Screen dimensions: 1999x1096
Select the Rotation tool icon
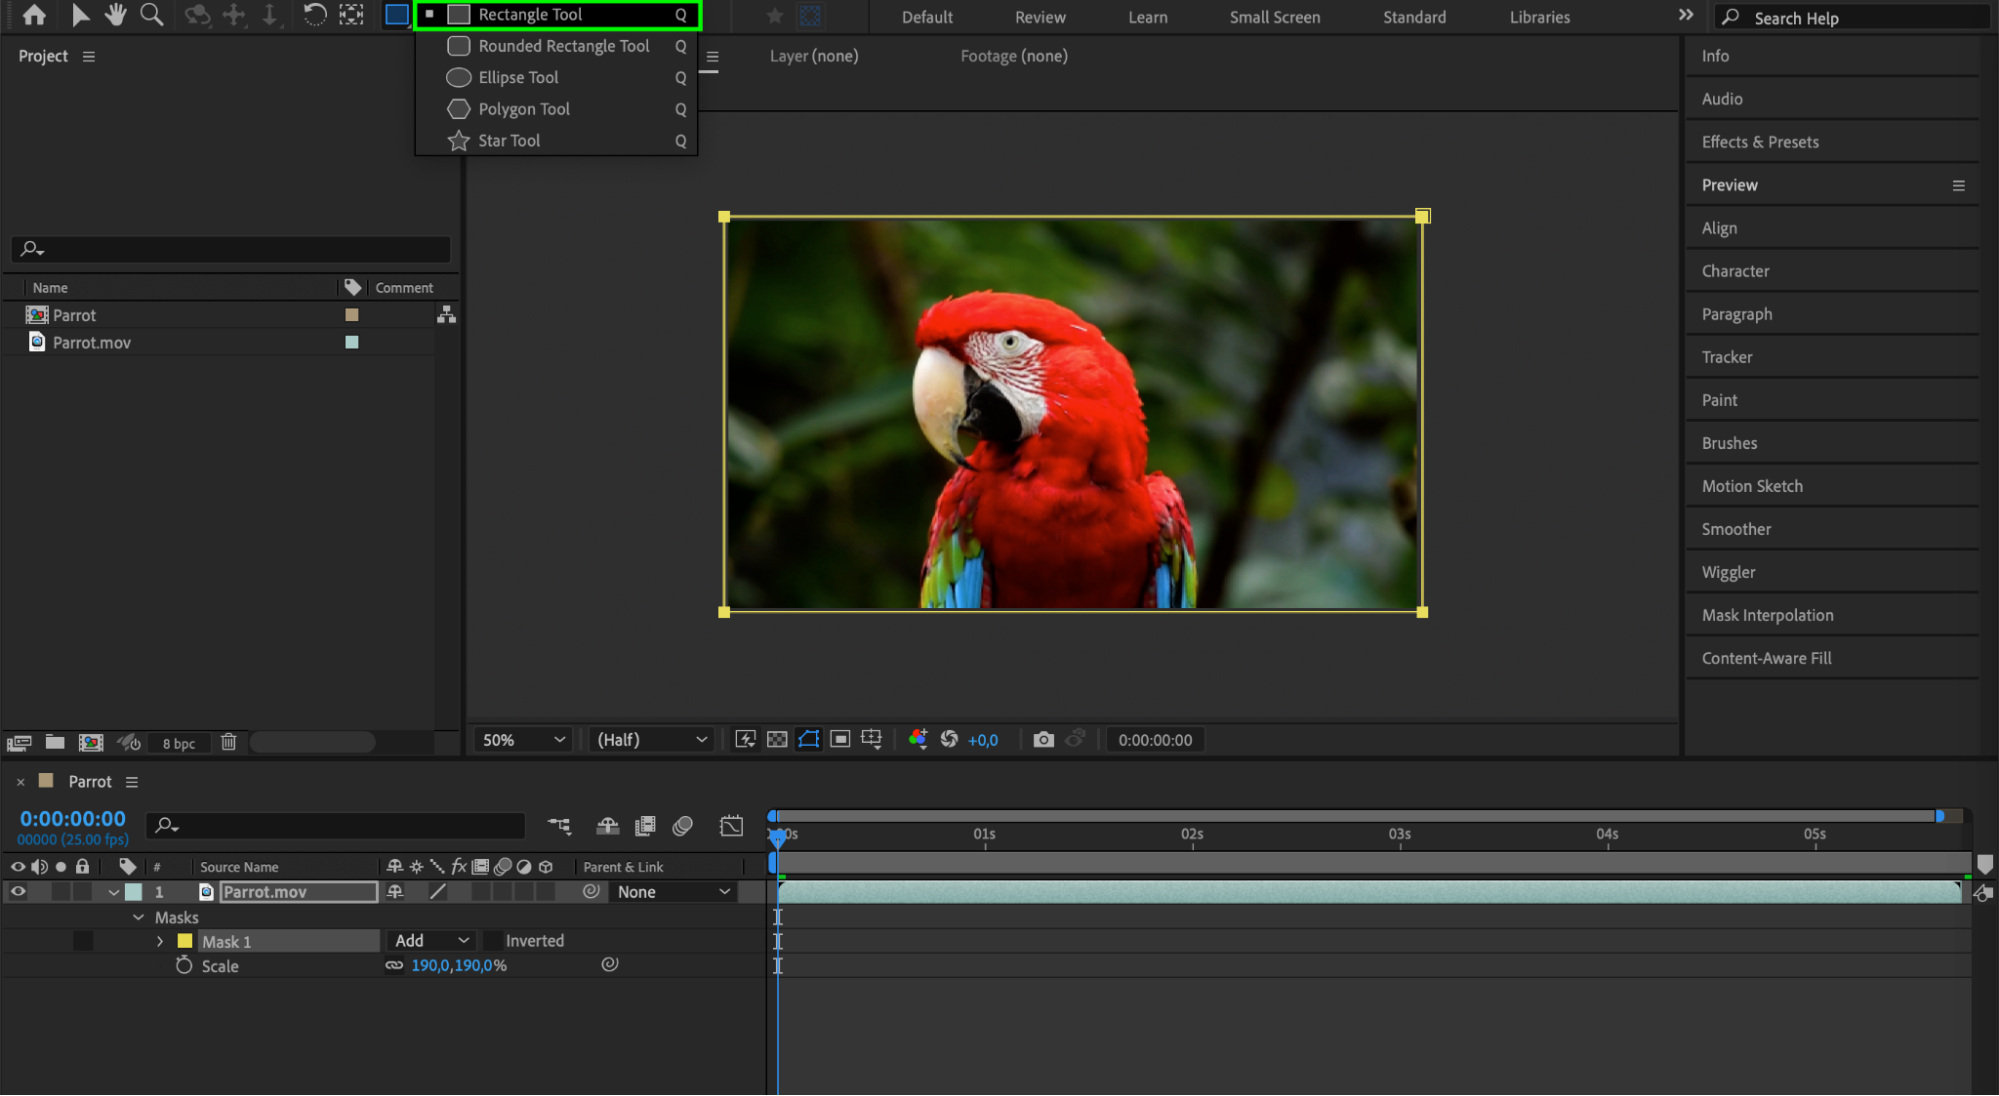coord(314,15)
